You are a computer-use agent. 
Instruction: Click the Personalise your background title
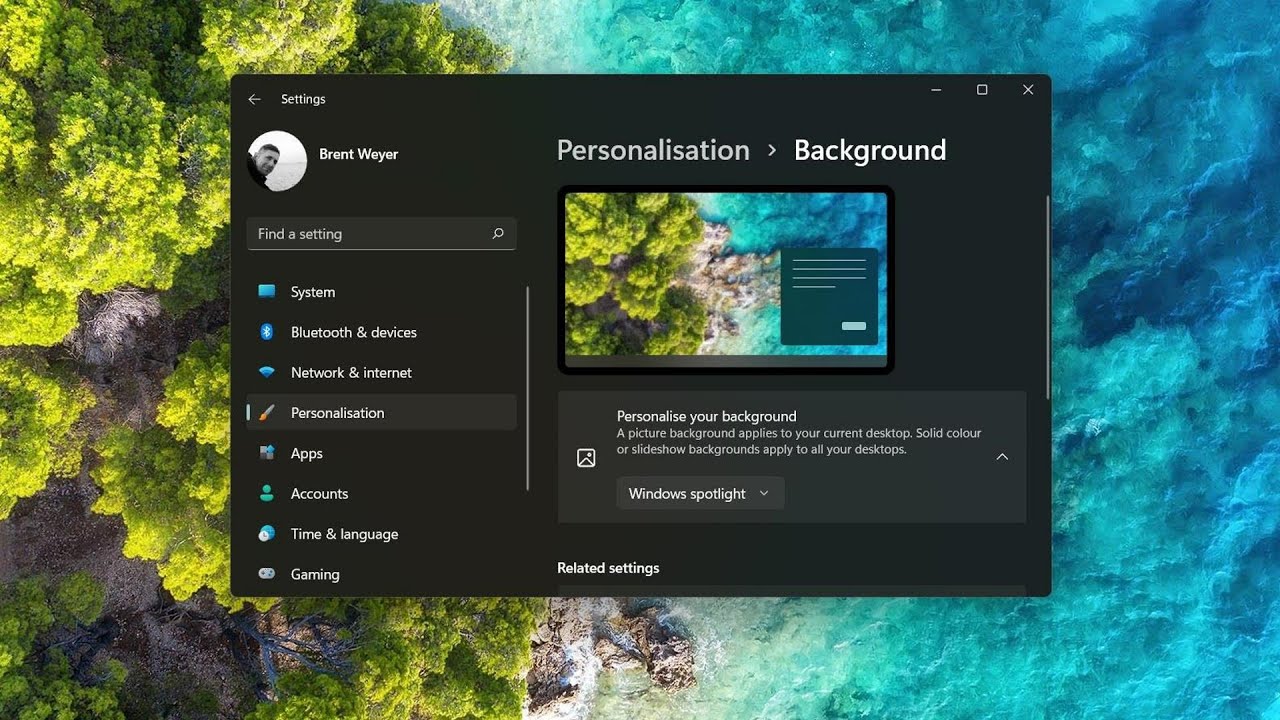click(706, 416)
